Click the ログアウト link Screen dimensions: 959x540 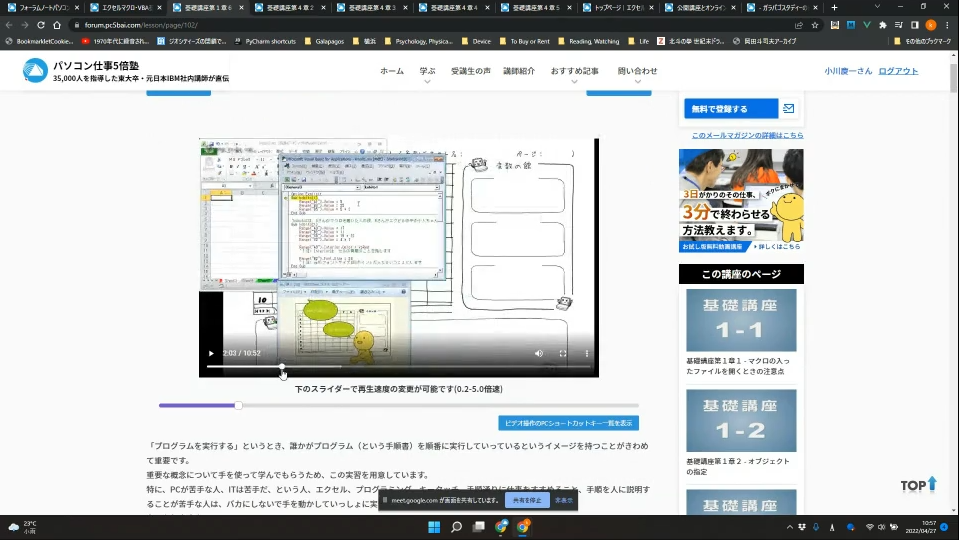898,71
